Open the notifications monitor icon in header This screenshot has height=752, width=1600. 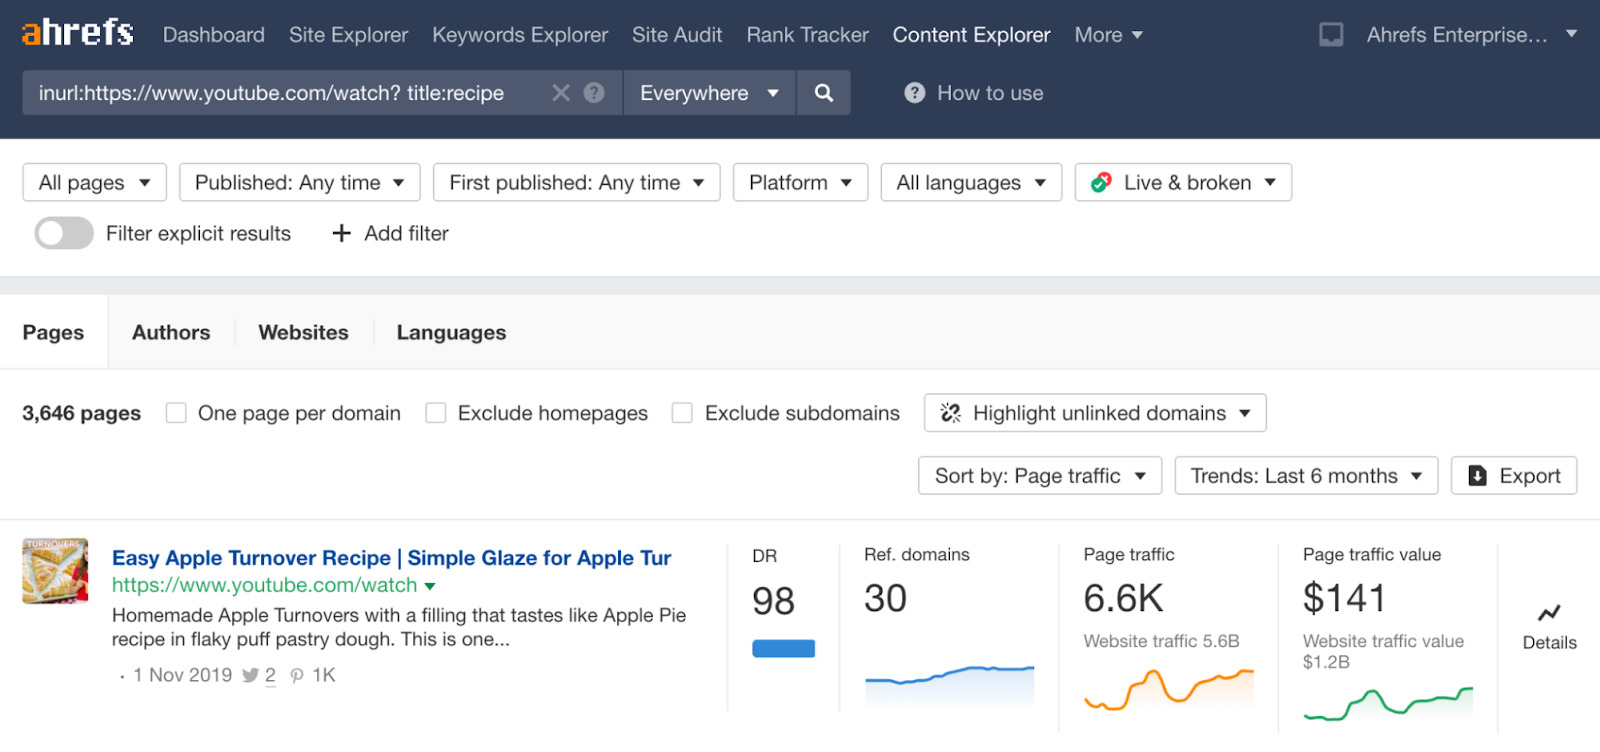[1331, 35]
